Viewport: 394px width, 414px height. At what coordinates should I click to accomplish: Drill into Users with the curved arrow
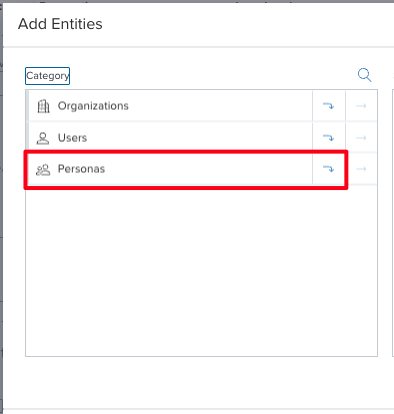(x=329, y=138)
